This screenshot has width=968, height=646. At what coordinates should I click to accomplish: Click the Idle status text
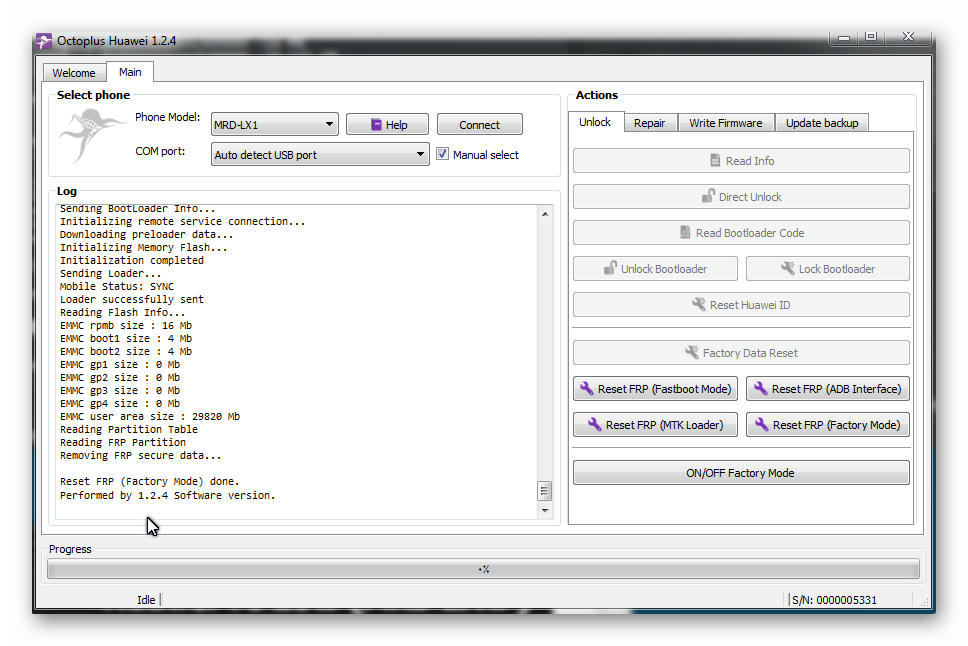coord(146,600)
